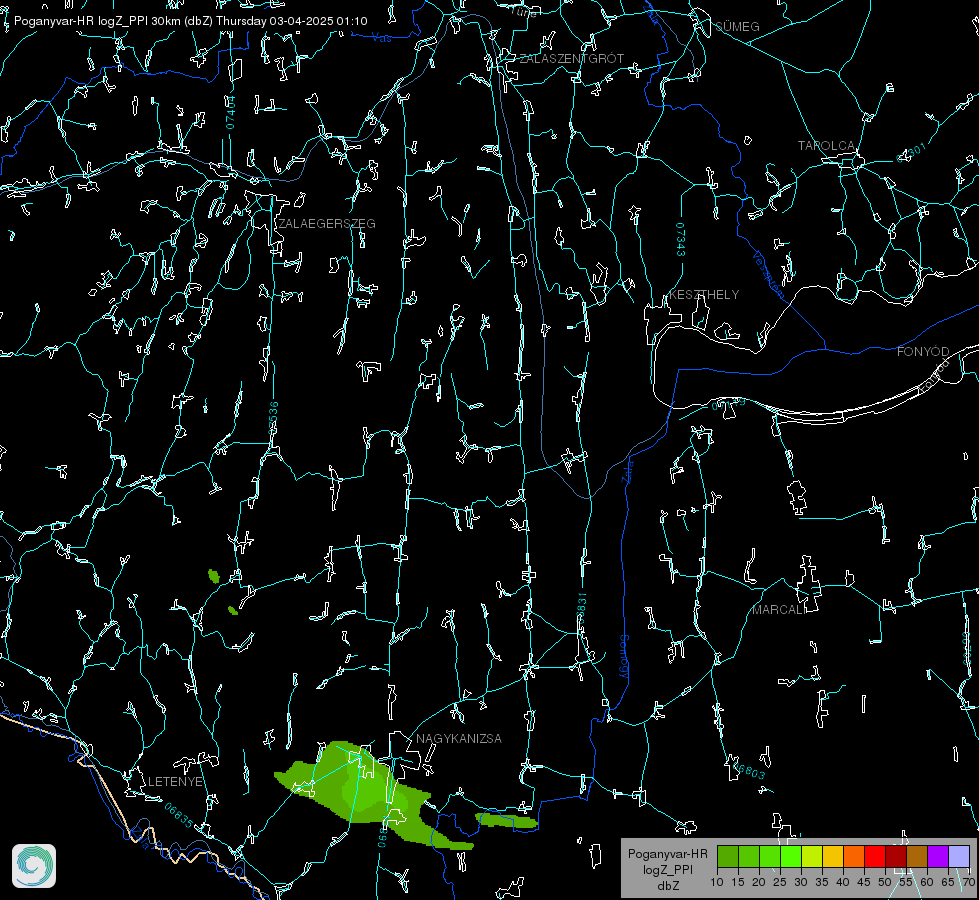Image resolution: width=979 pixels, height=900 pixels.
Task: Click the TAPOLCA city label
Action: point(826,146)
